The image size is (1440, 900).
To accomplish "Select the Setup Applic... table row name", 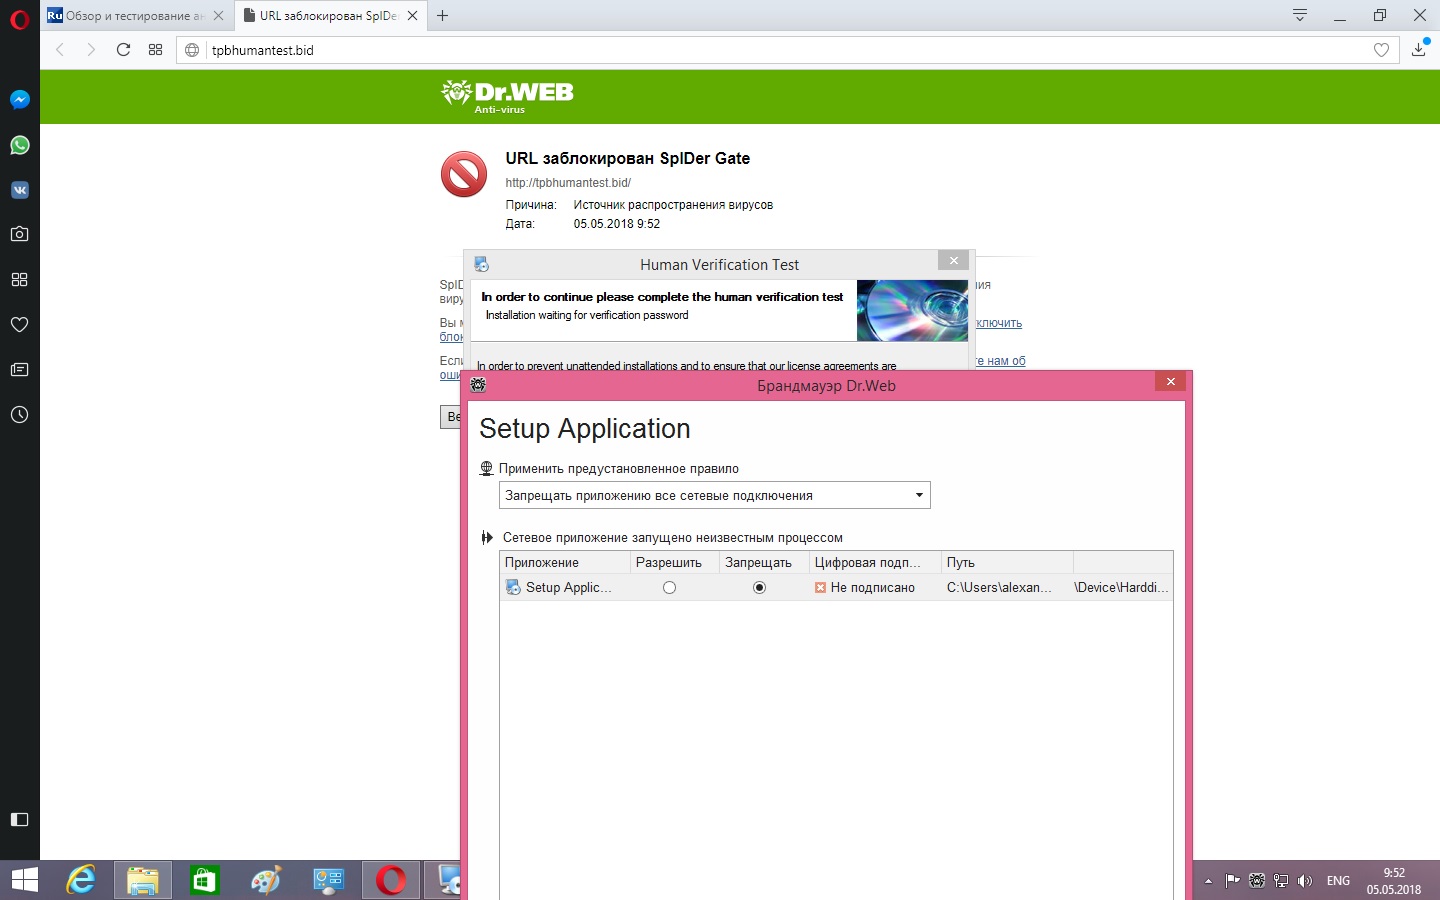I will point(568,588).
